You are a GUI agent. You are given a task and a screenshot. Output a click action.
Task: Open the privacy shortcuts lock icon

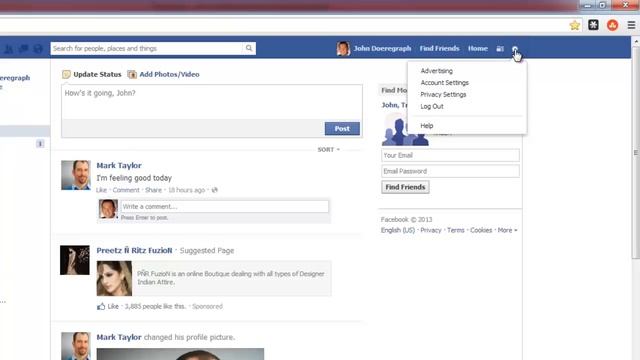pos(500,49)
